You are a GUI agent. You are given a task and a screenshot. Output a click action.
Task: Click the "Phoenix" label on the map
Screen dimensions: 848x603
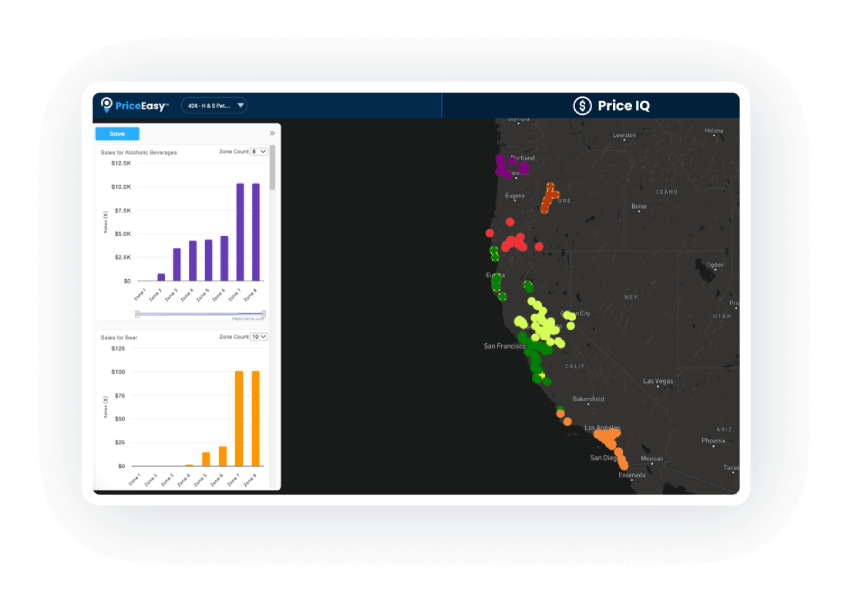pos(713,441)
